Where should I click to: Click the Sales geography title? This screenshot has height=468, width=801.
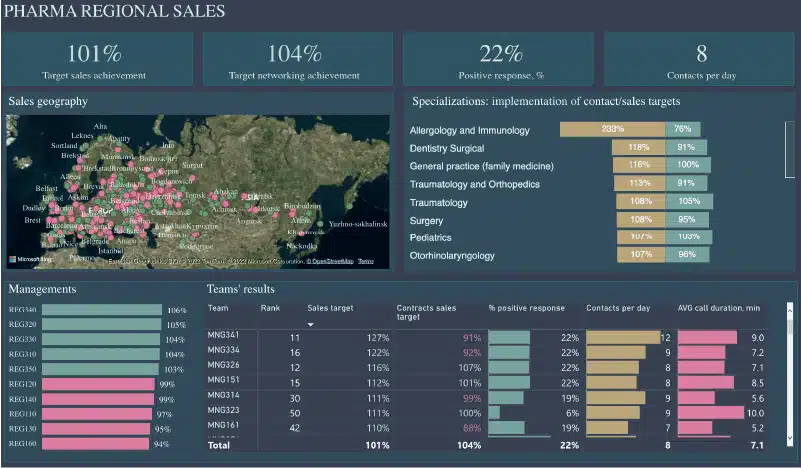[48, 102]
